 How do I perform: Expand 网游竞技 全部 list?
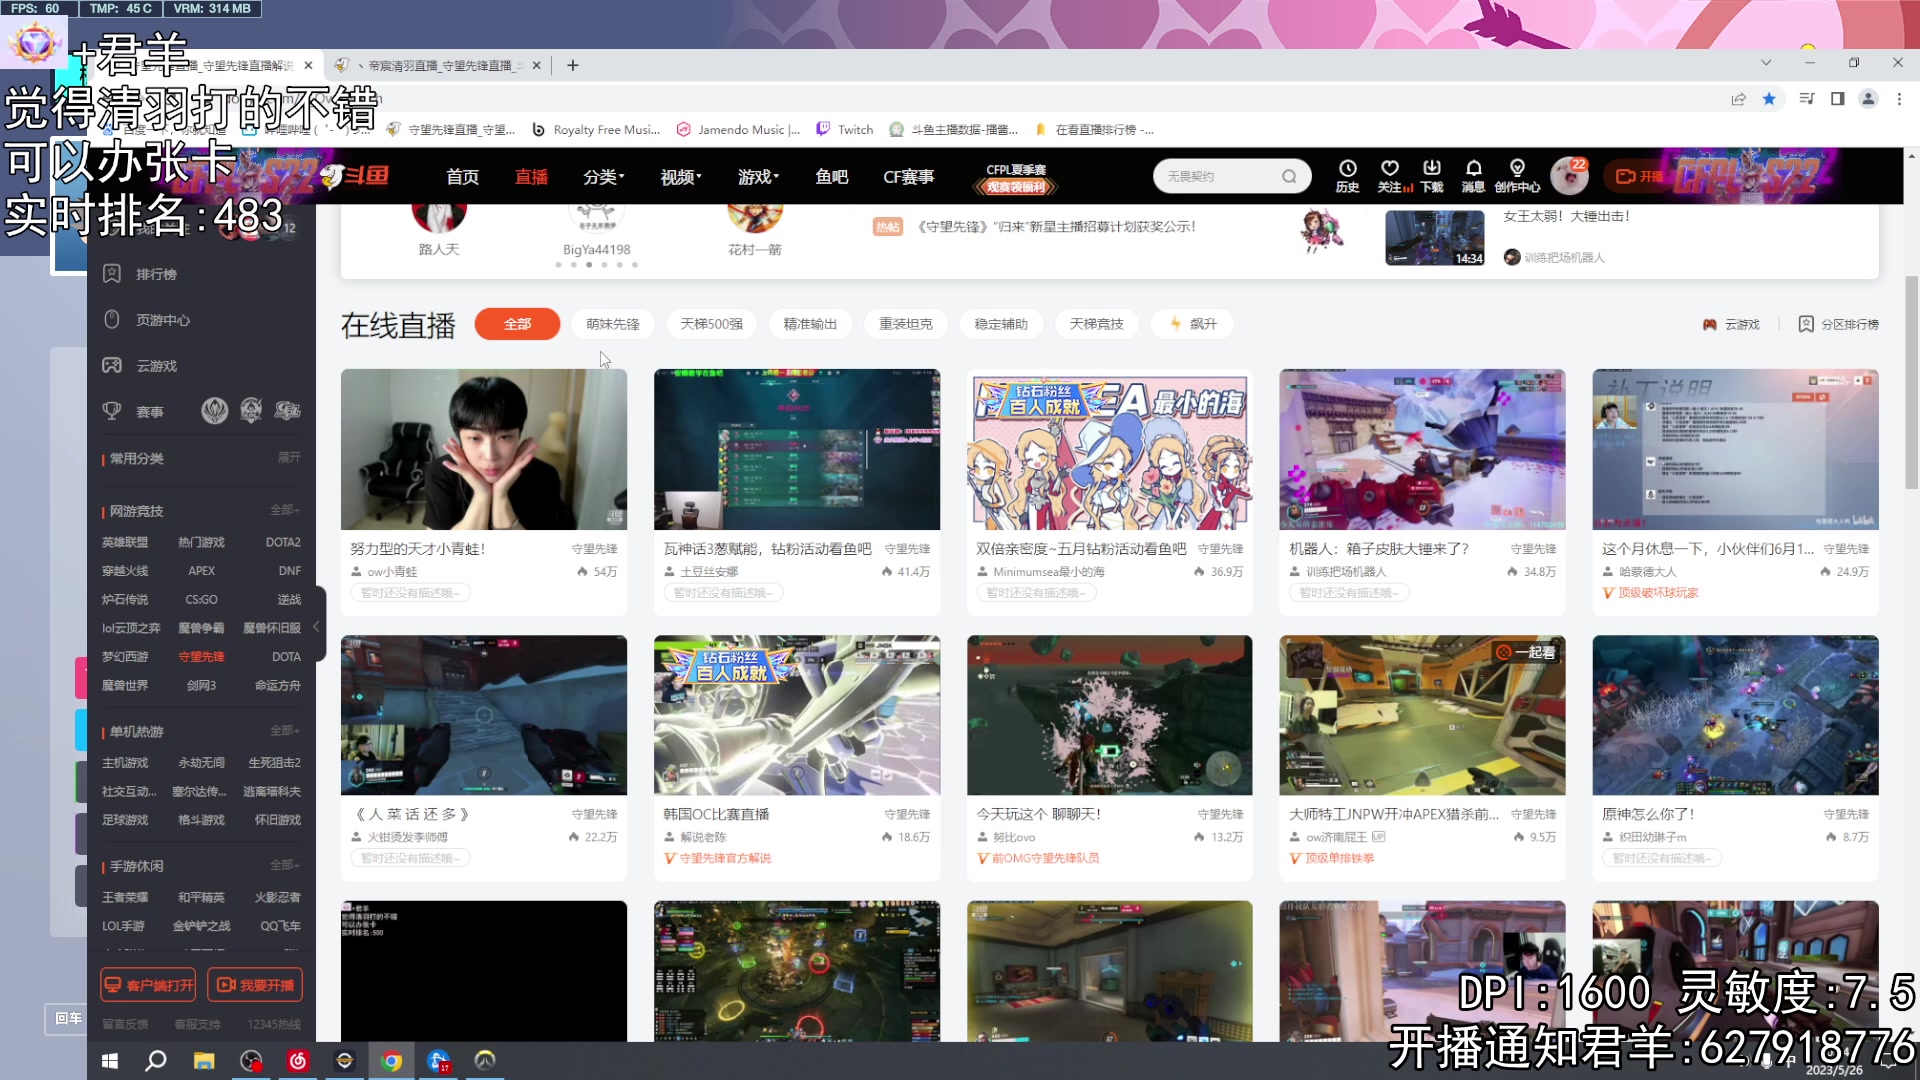(285, 510)
